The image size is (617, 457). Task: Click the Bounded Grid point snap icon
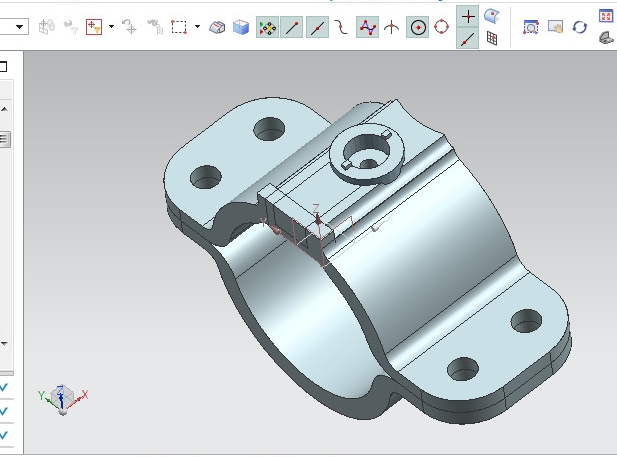coord(492,38)
